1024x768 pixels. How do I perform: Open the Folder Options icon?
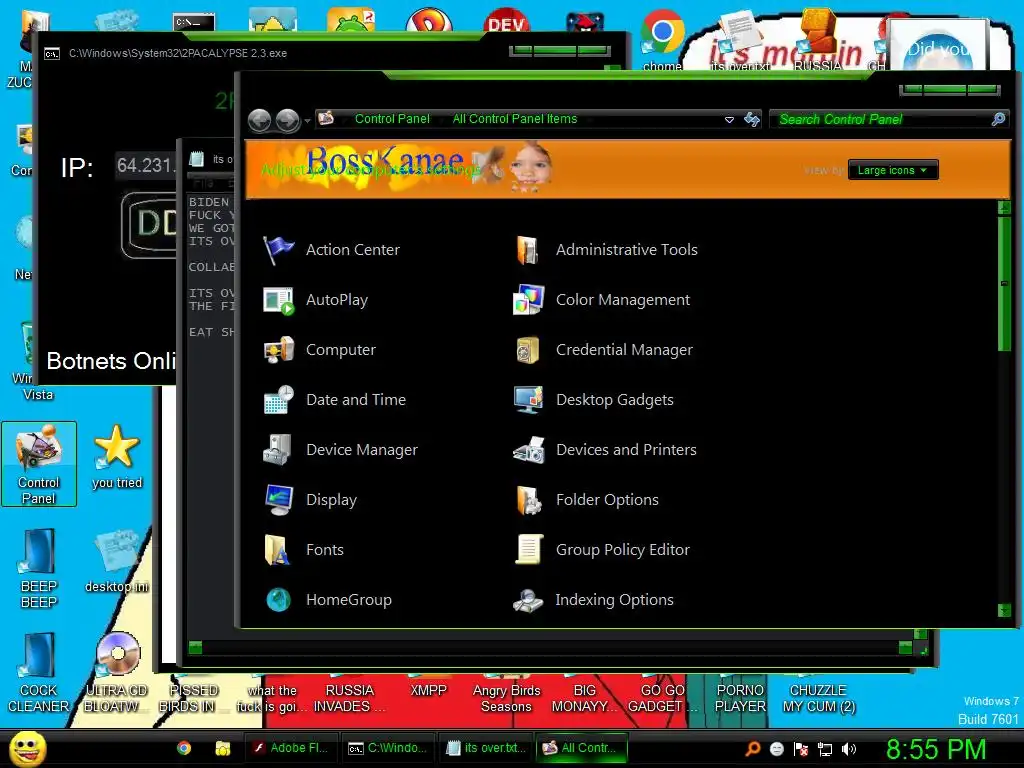(x=528, y=500)
